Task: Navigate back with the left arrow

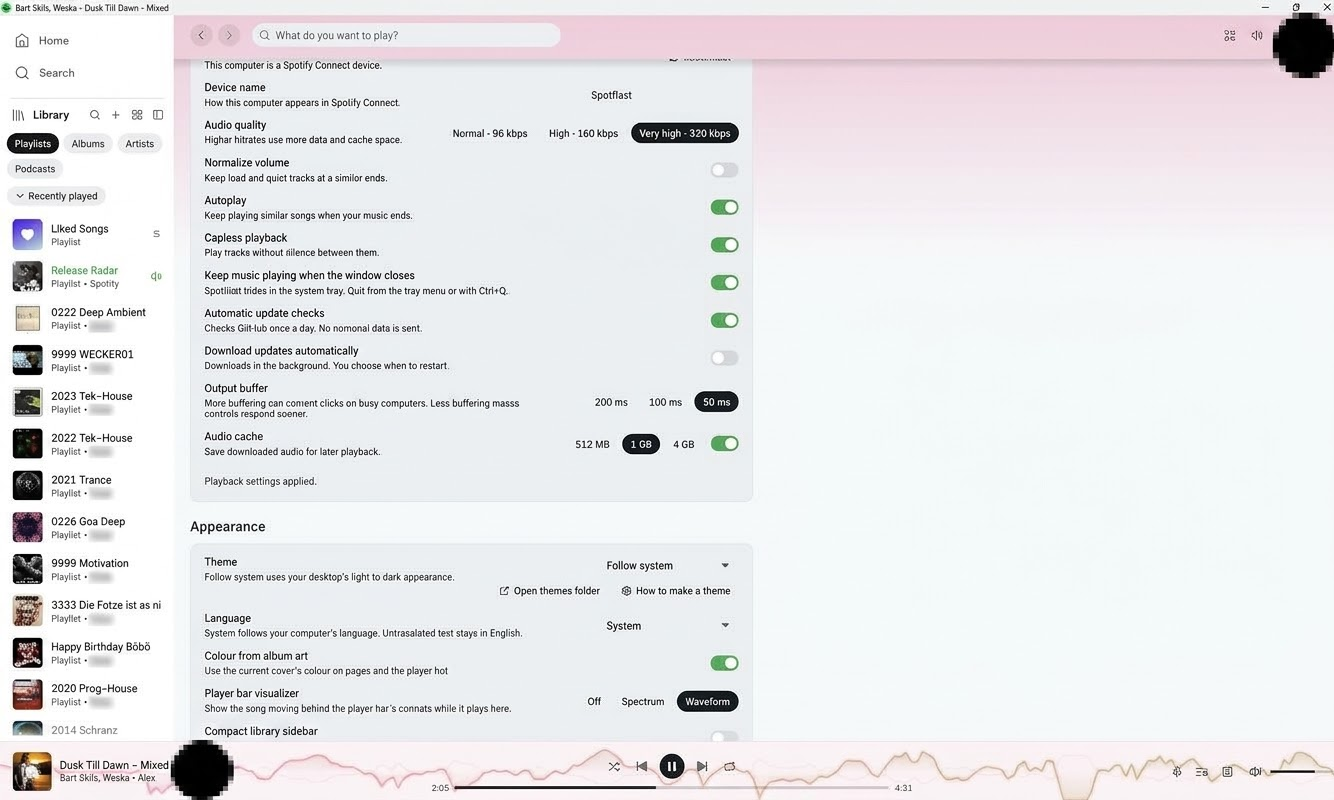Action: 201,35
